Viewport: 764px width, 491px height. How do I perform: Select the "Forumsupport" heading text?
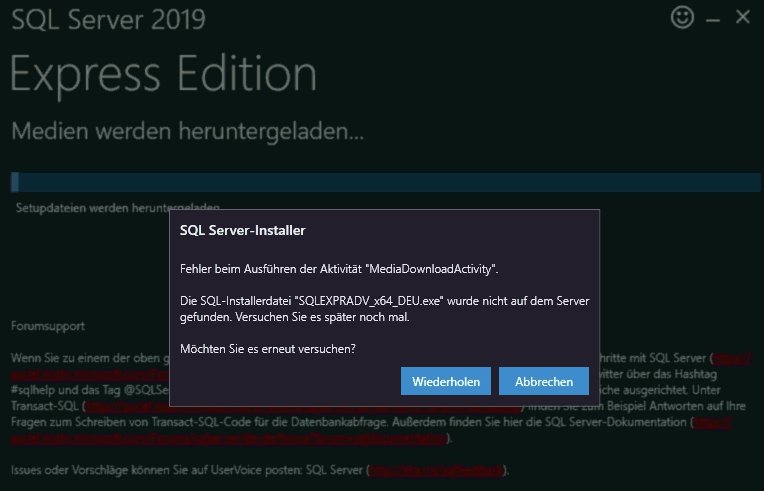click(x=48, y=326)
